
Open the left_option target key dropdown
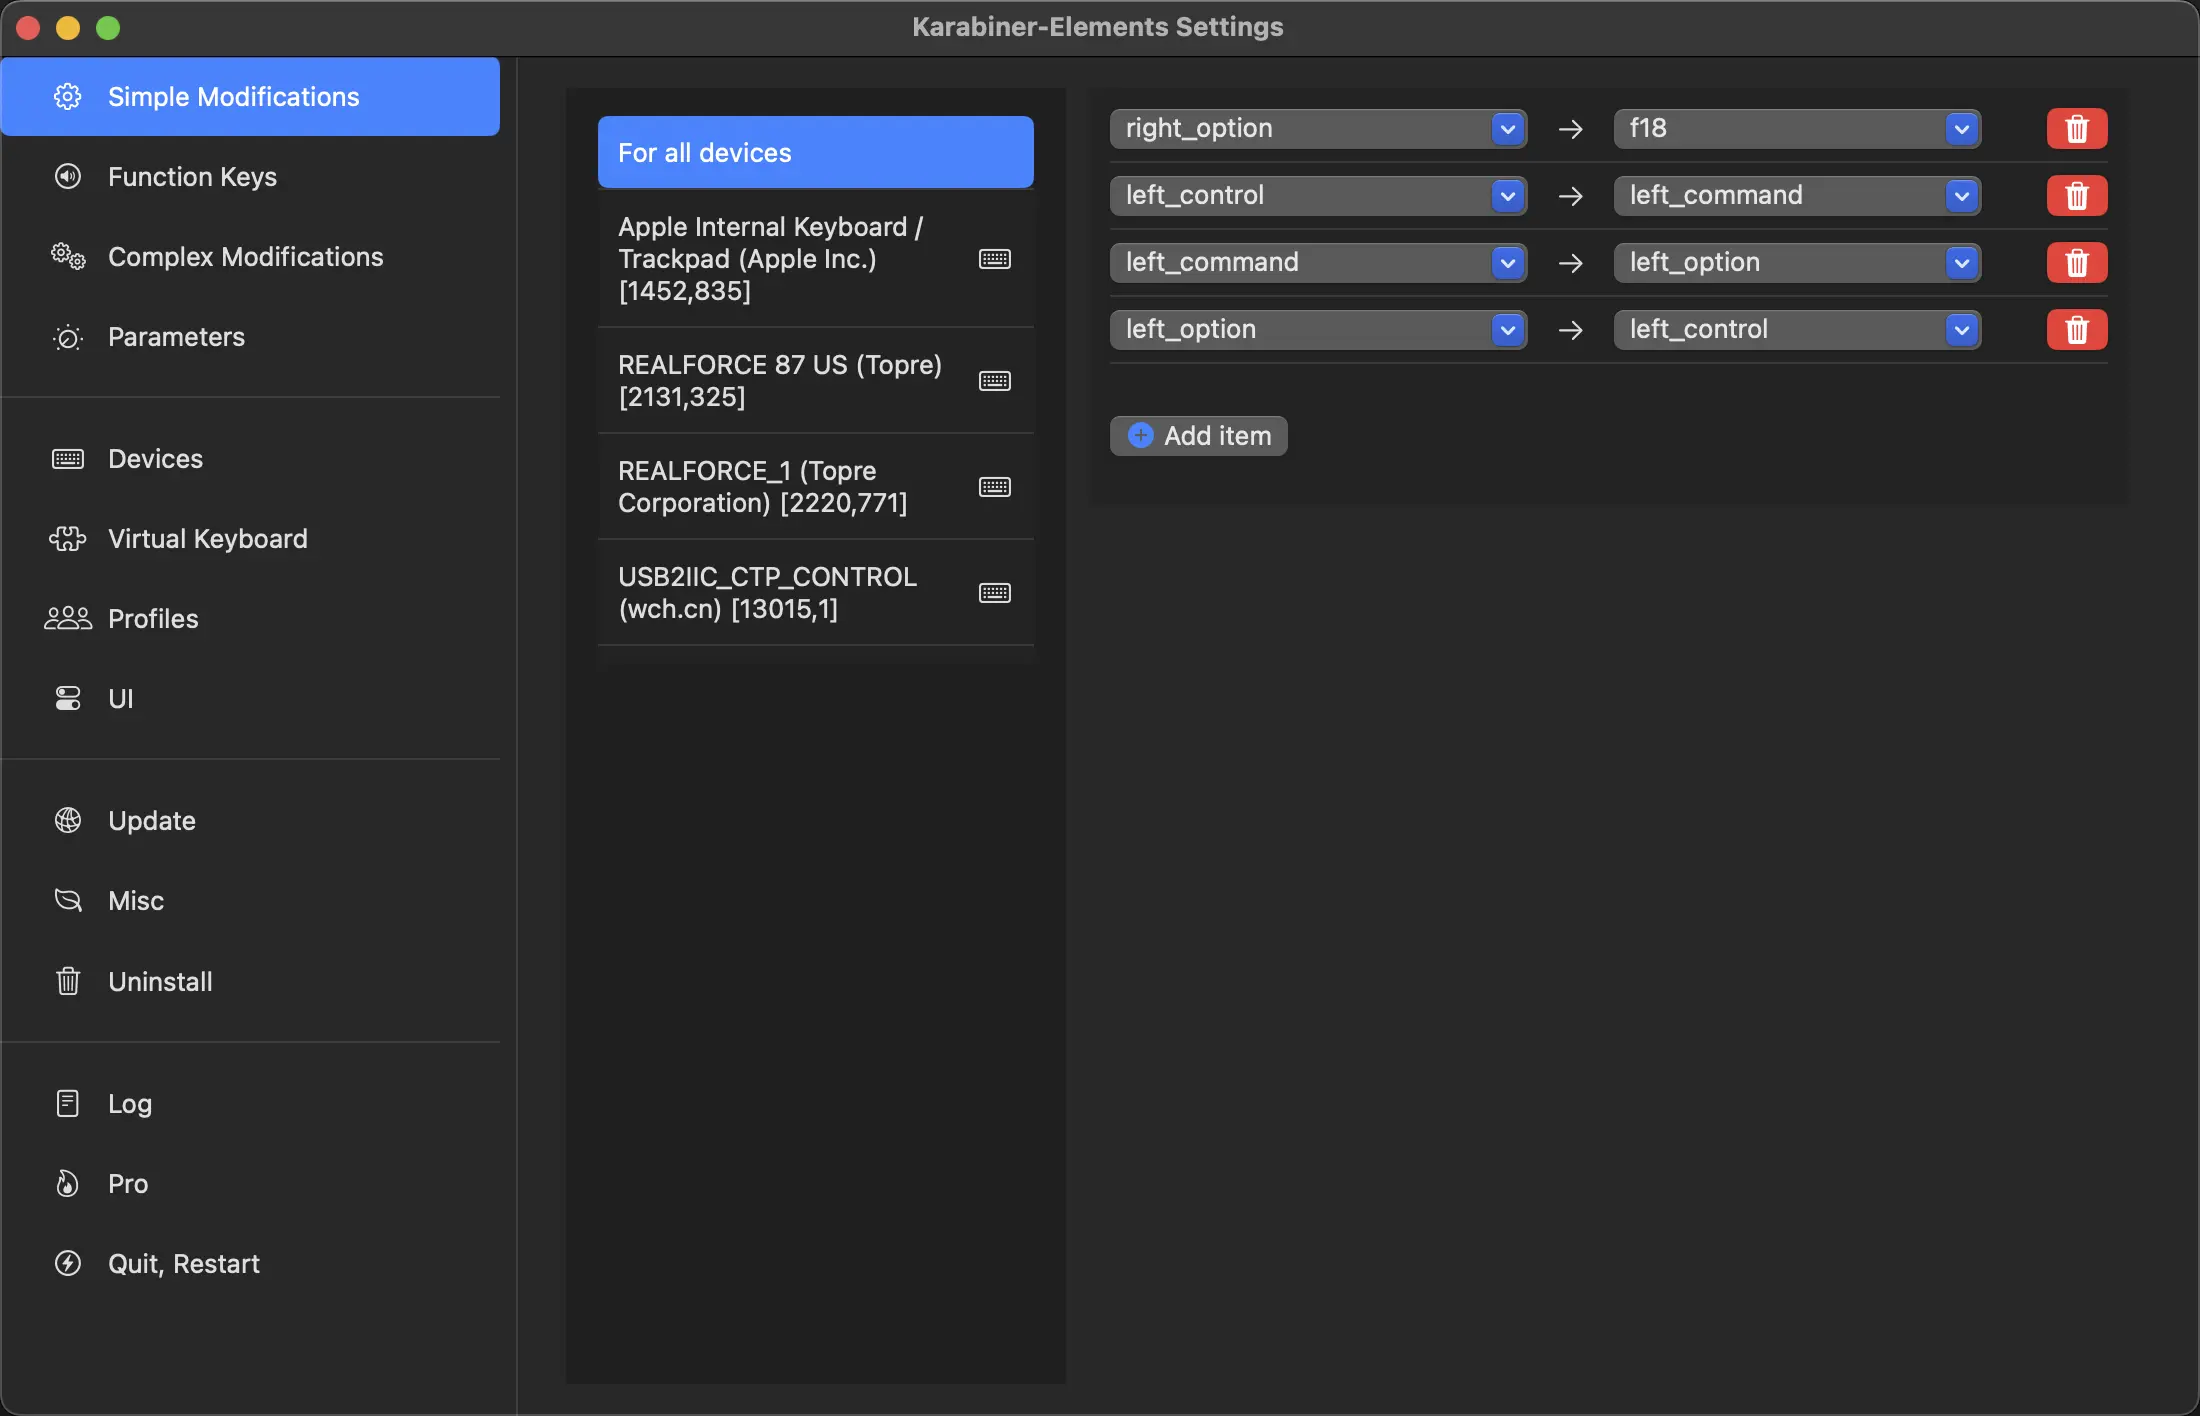1797,262
